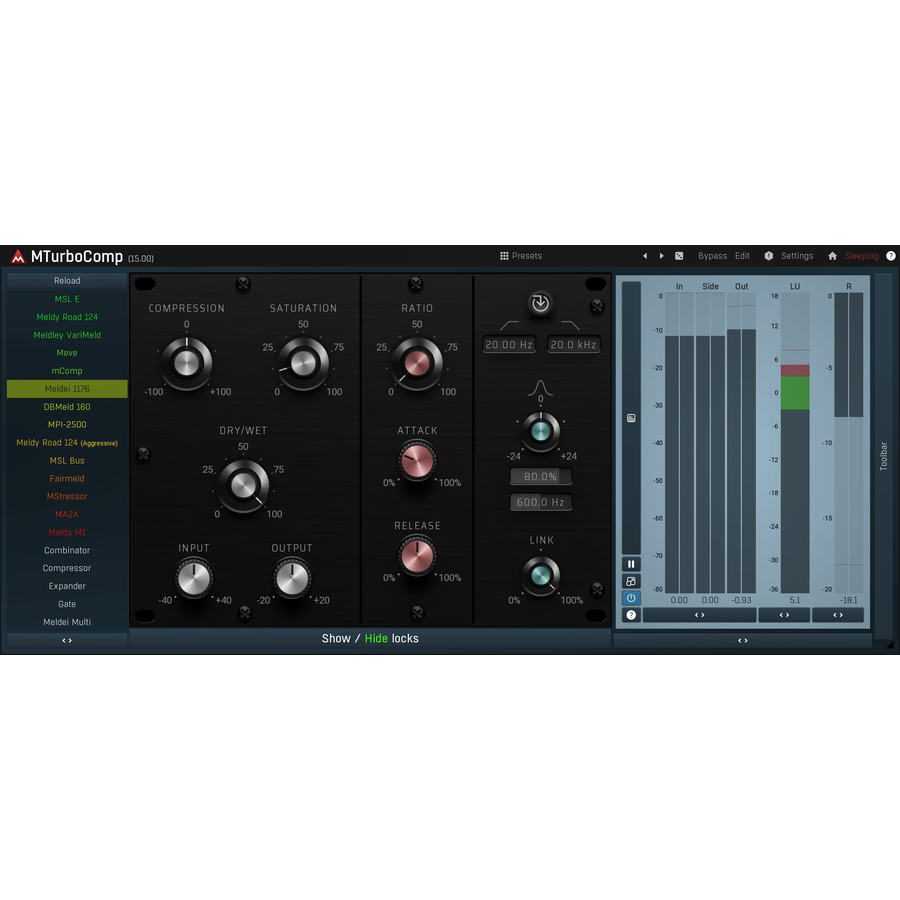Select the Expander device

[67, 586]
